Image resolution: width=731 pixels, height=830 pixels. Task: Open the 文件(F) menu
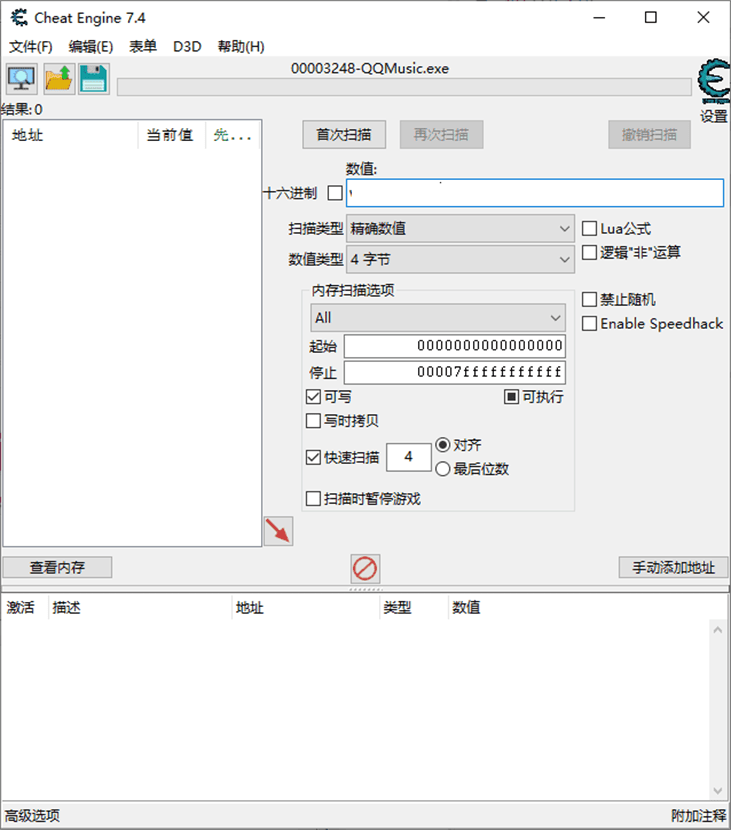(x=31, y=47)
